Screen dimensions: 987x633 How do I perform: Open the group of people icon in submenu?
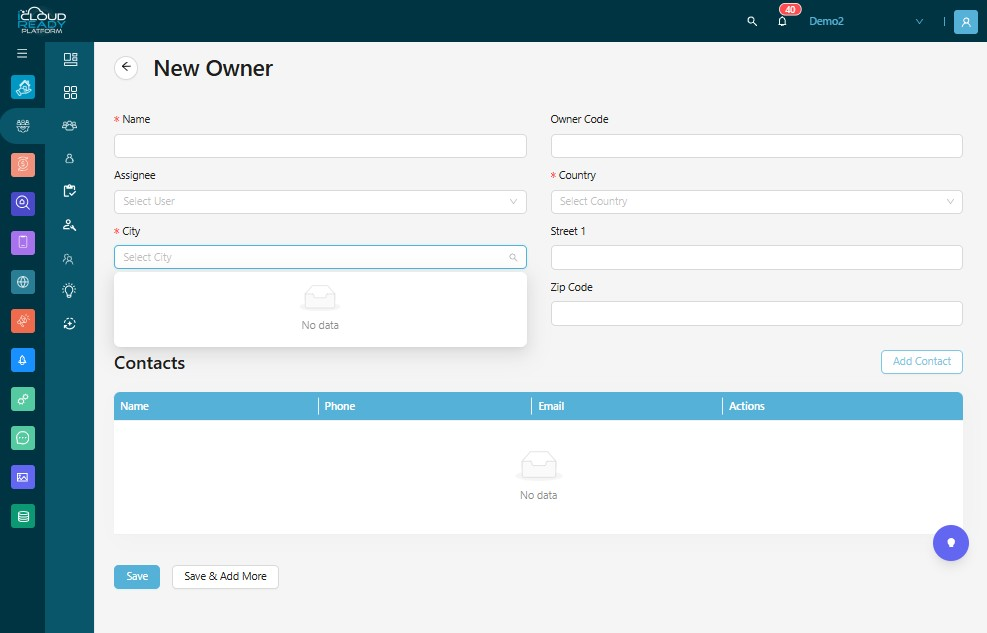pos(70,125)
